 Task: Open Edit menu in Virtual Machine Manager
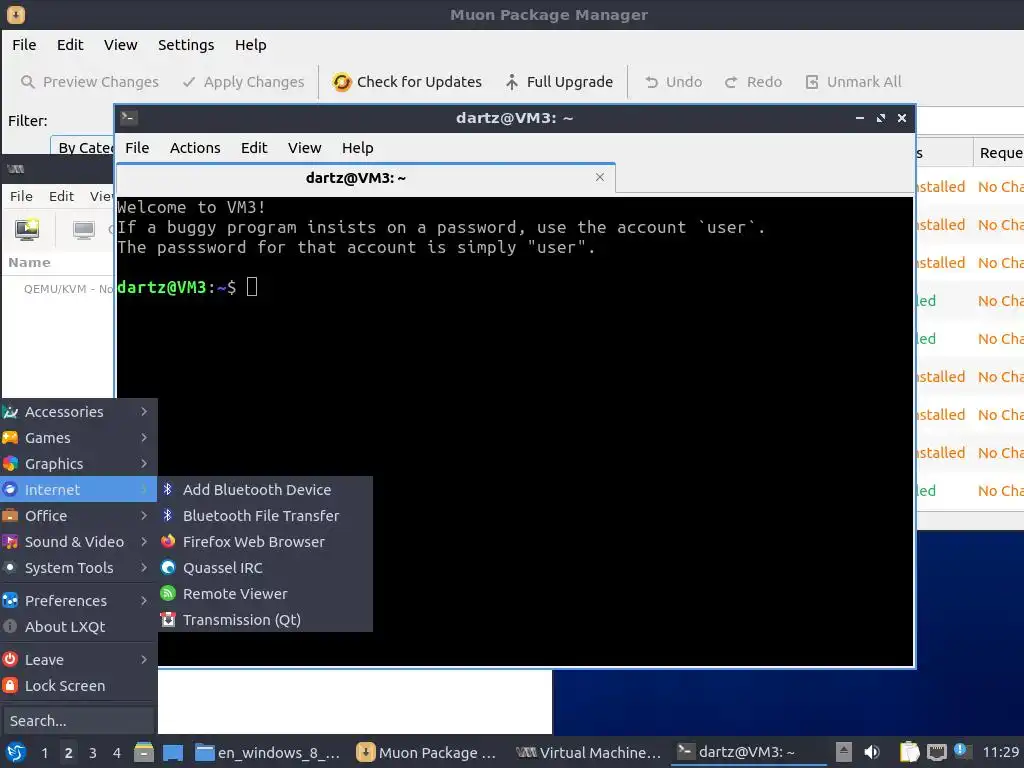point(61,196)
